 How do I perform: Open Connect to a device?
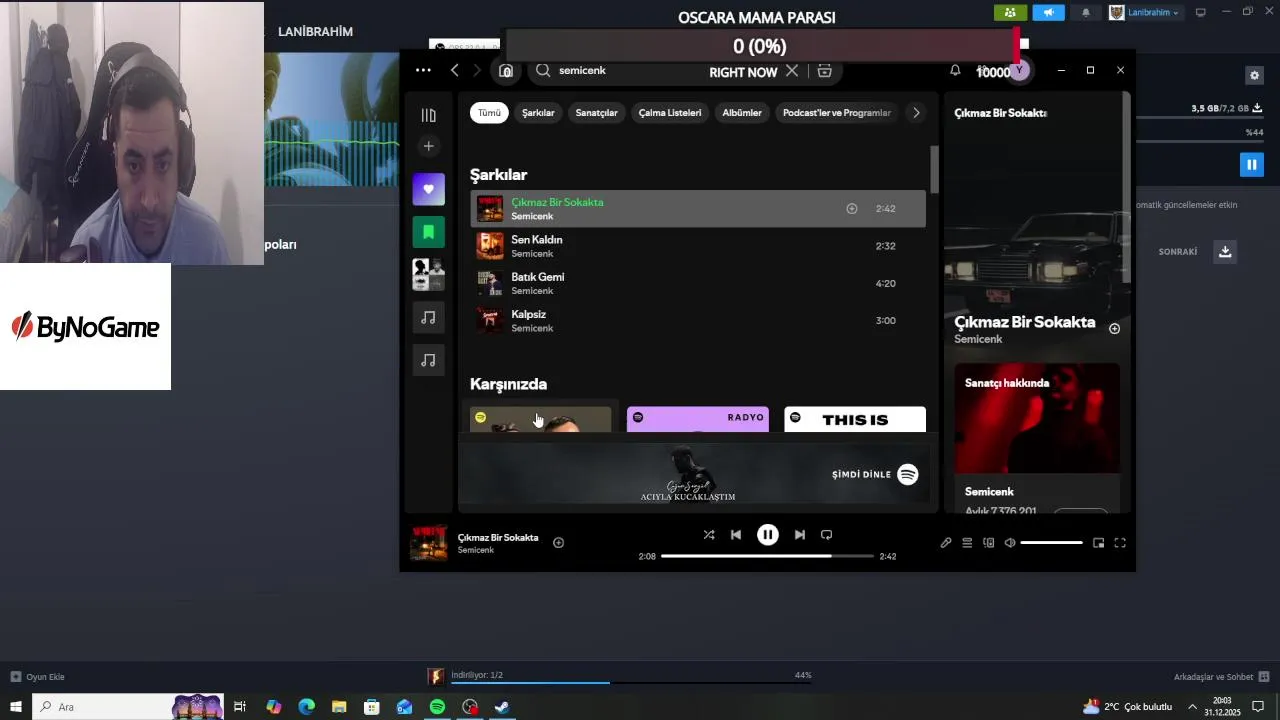click(989, 543)
